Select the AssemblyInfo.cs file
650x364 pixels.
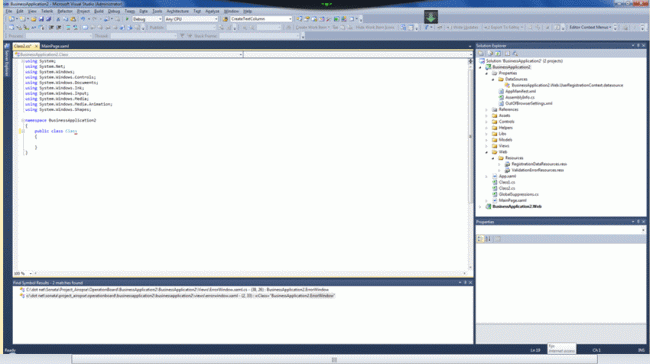(519, 97)
